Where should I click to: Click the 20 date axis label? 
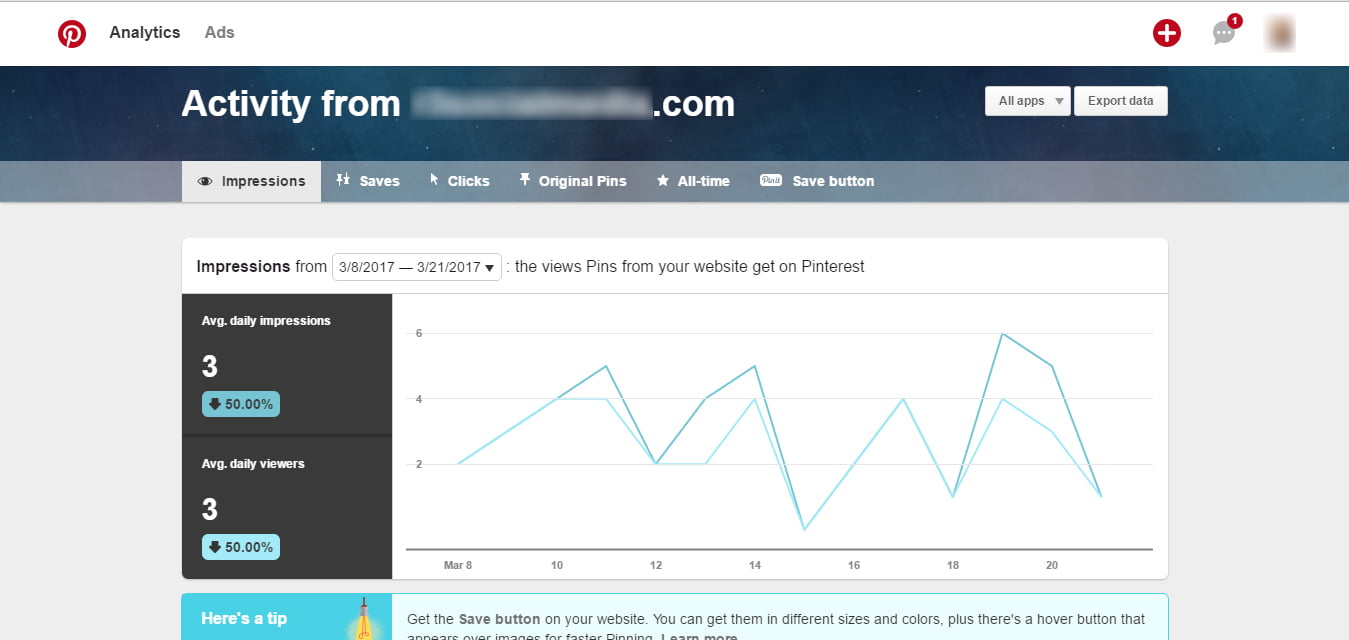(x=1052, y=565)
